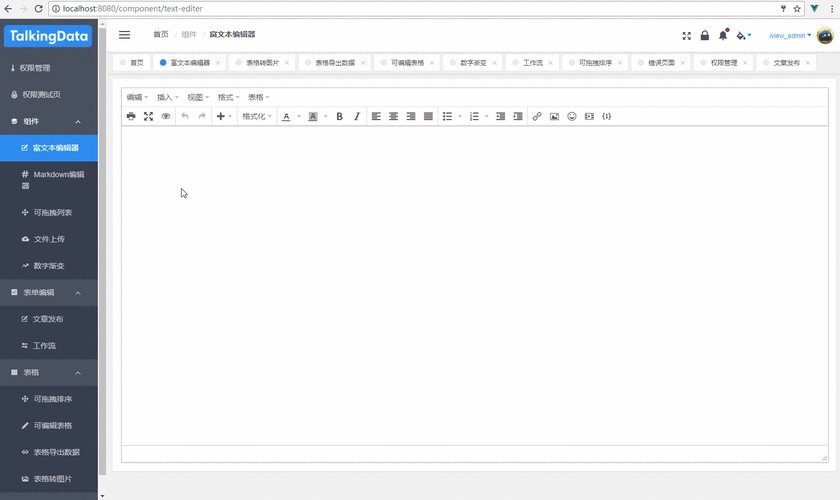
Task: Click 首页 breadcrumb link
Action: pyautogui.click(x=161, y=34)
